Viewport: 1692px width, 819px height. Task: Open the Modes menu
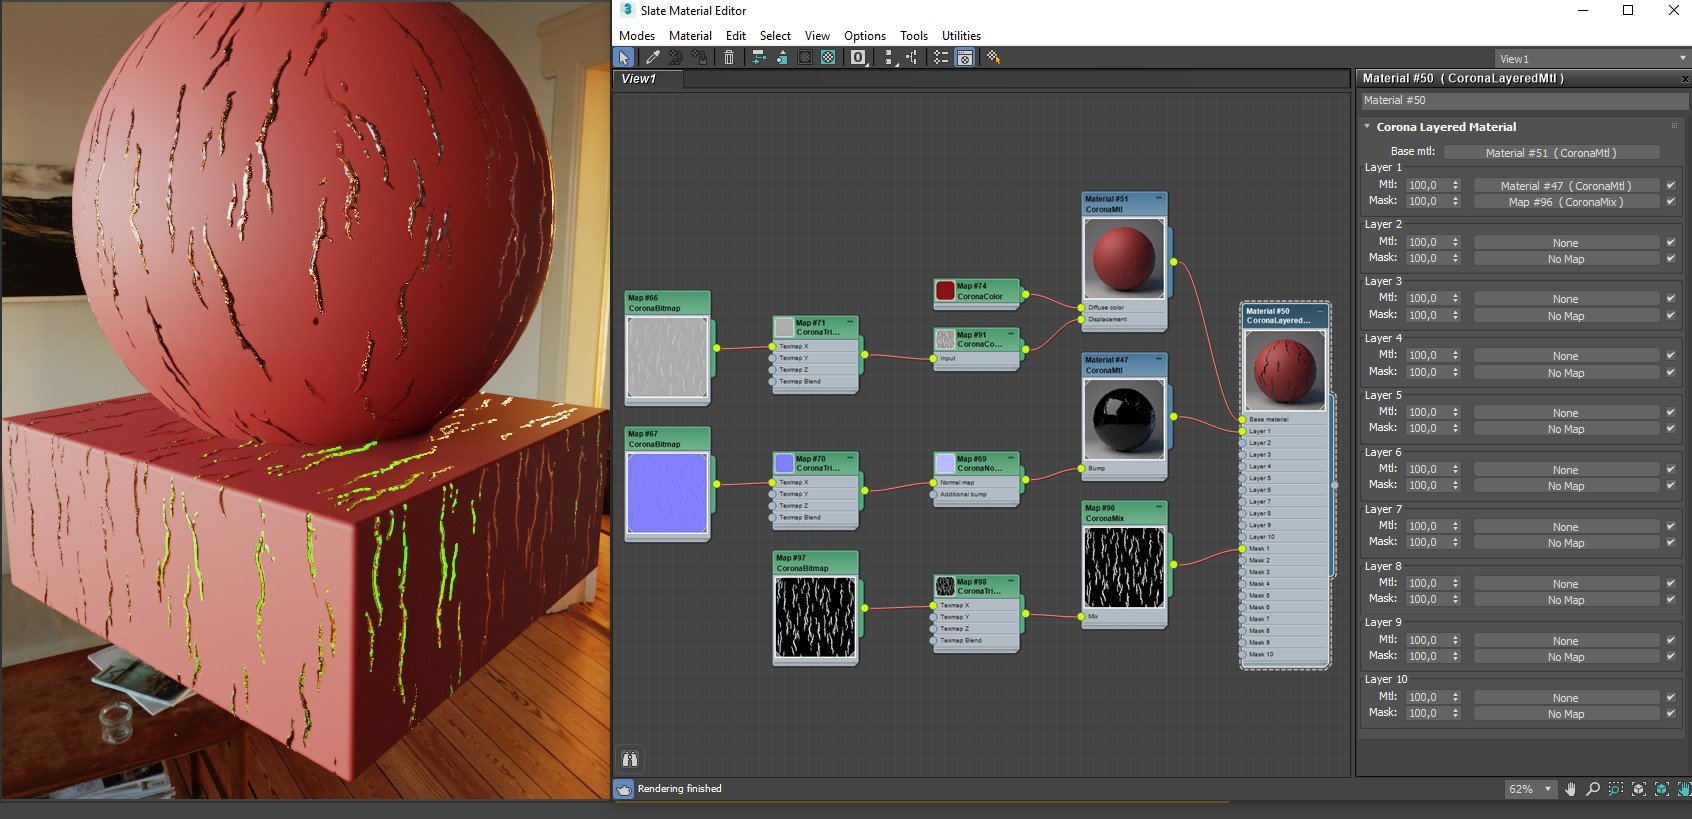tap(637, 35)
